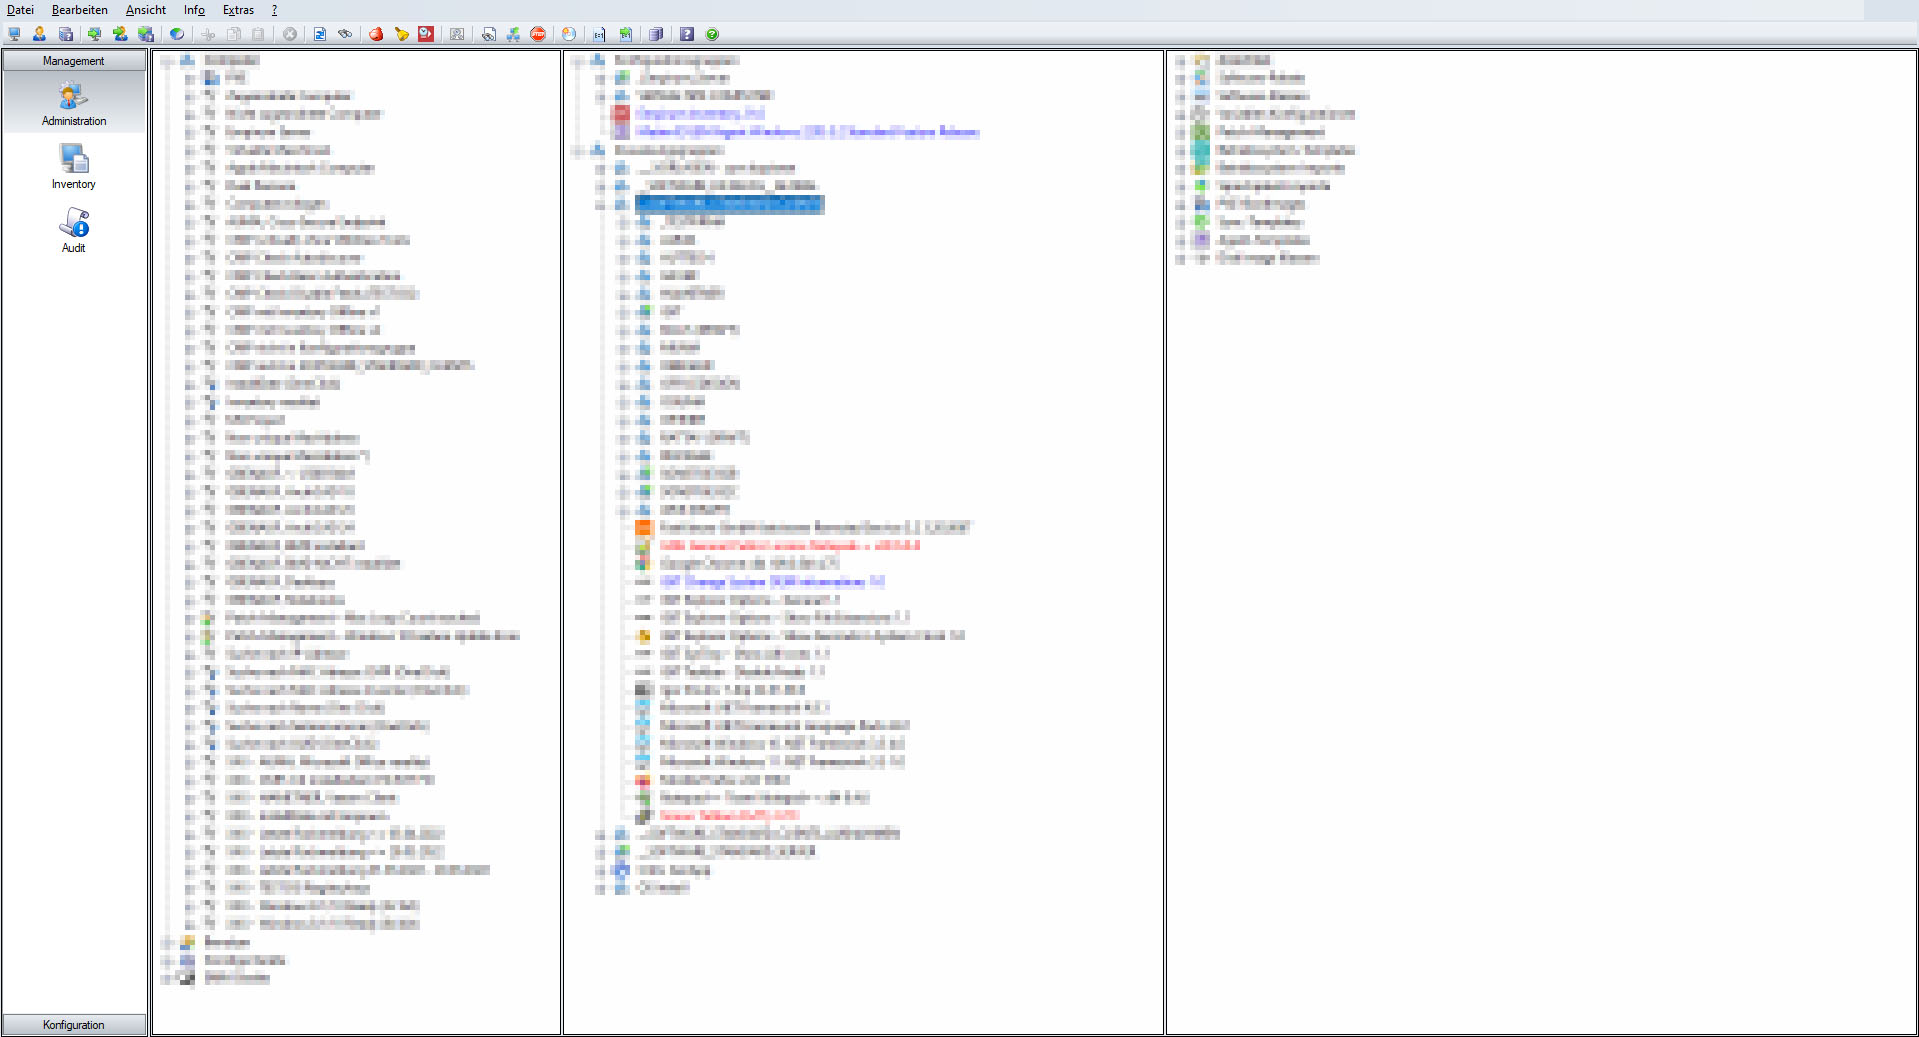Click the red STOP sign toolbar icon

click(x=538, y=34)
